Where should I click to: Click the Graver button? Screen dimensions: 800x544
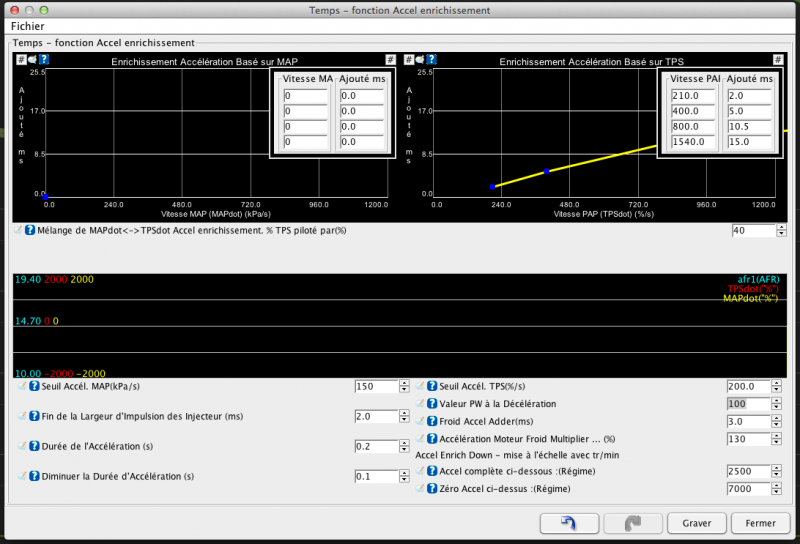696,523
